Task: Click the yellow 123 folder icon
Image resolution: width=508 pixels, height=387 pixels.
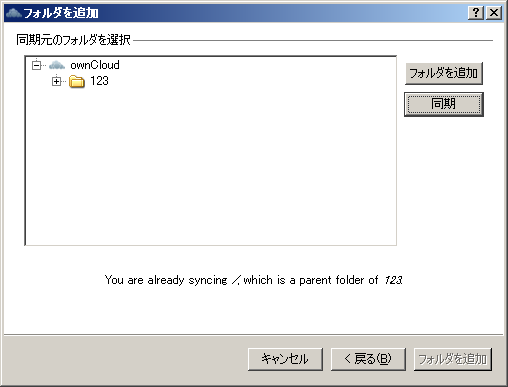Action: [x=77, y=81]
